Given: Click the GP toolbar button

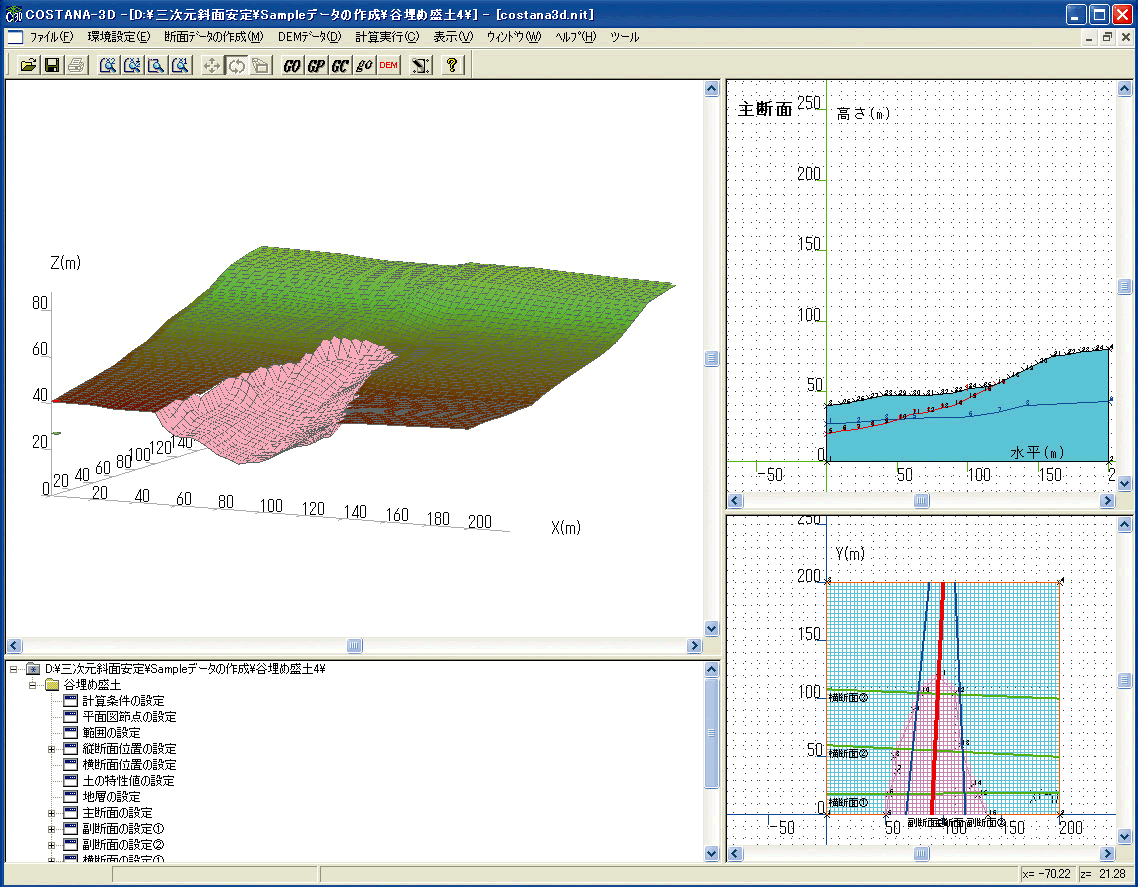Looking at the screenshot, I should click(x=316, y=66).
